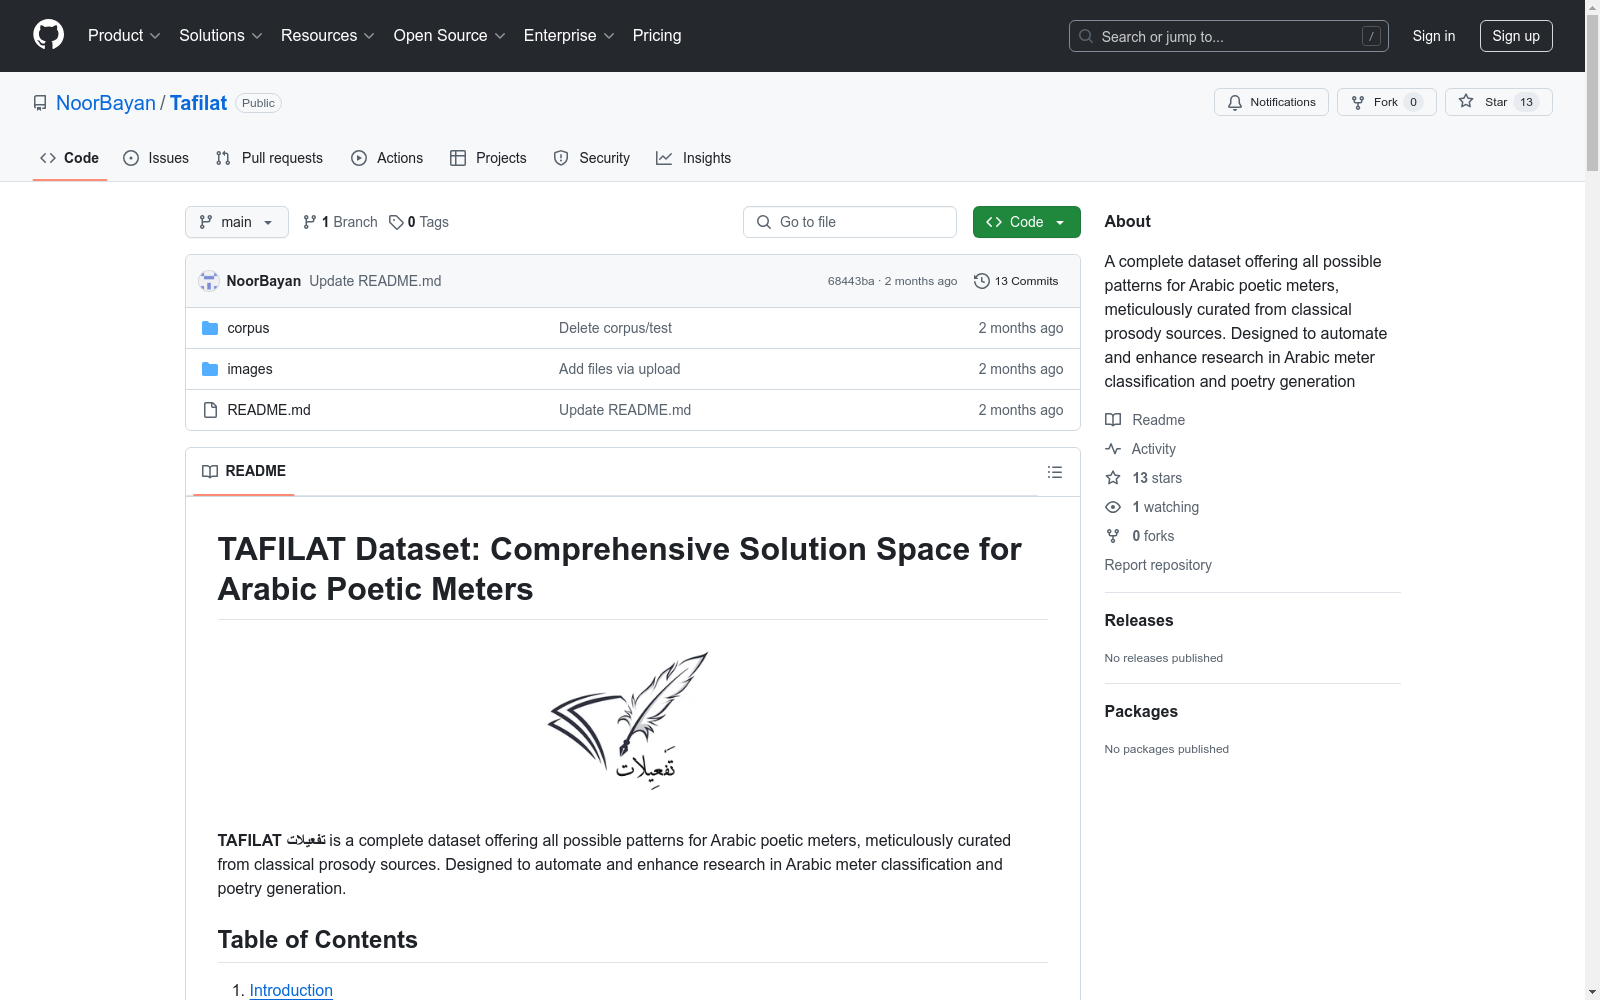Screen dimensions: 1600x1000
Task: Open the Delete corpus/test commit
Action: click(615, 328)
